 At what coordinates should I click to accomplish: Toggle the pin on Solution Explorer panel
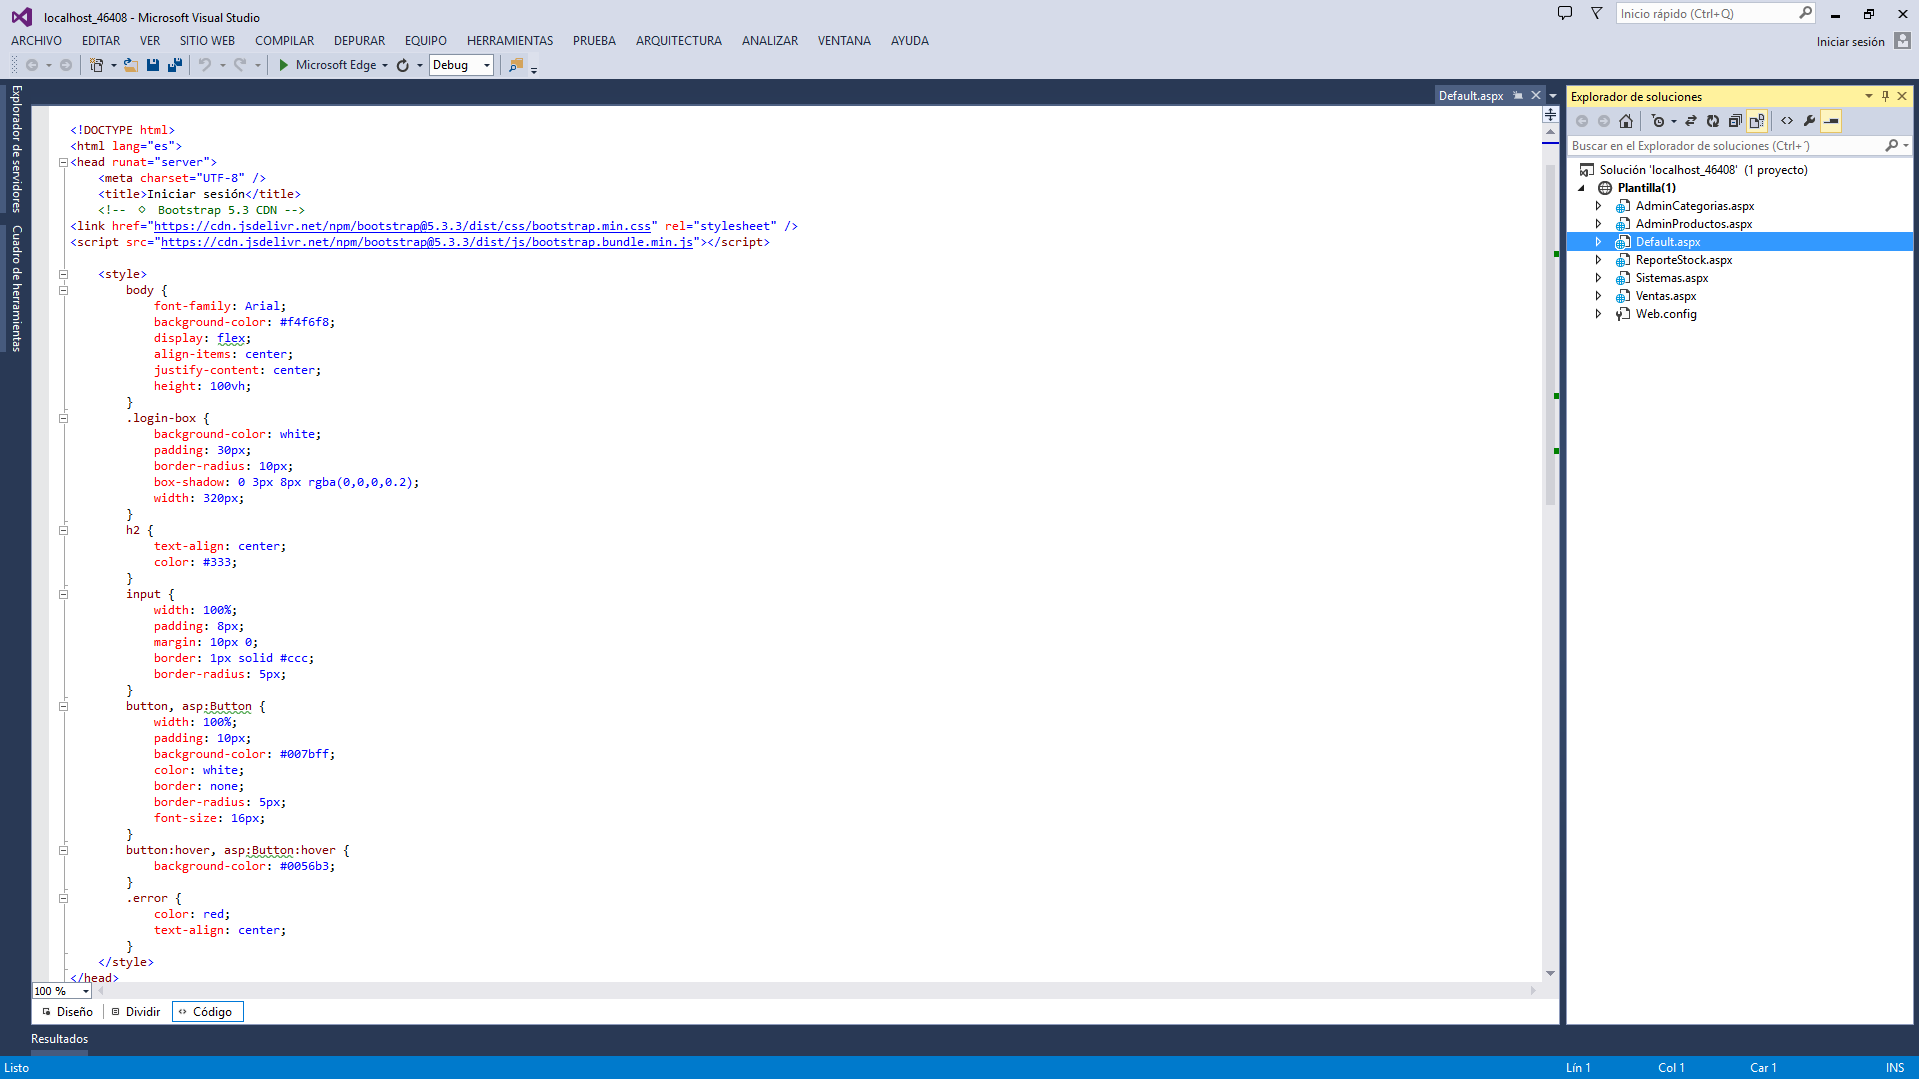click(x=1884, y=96)
